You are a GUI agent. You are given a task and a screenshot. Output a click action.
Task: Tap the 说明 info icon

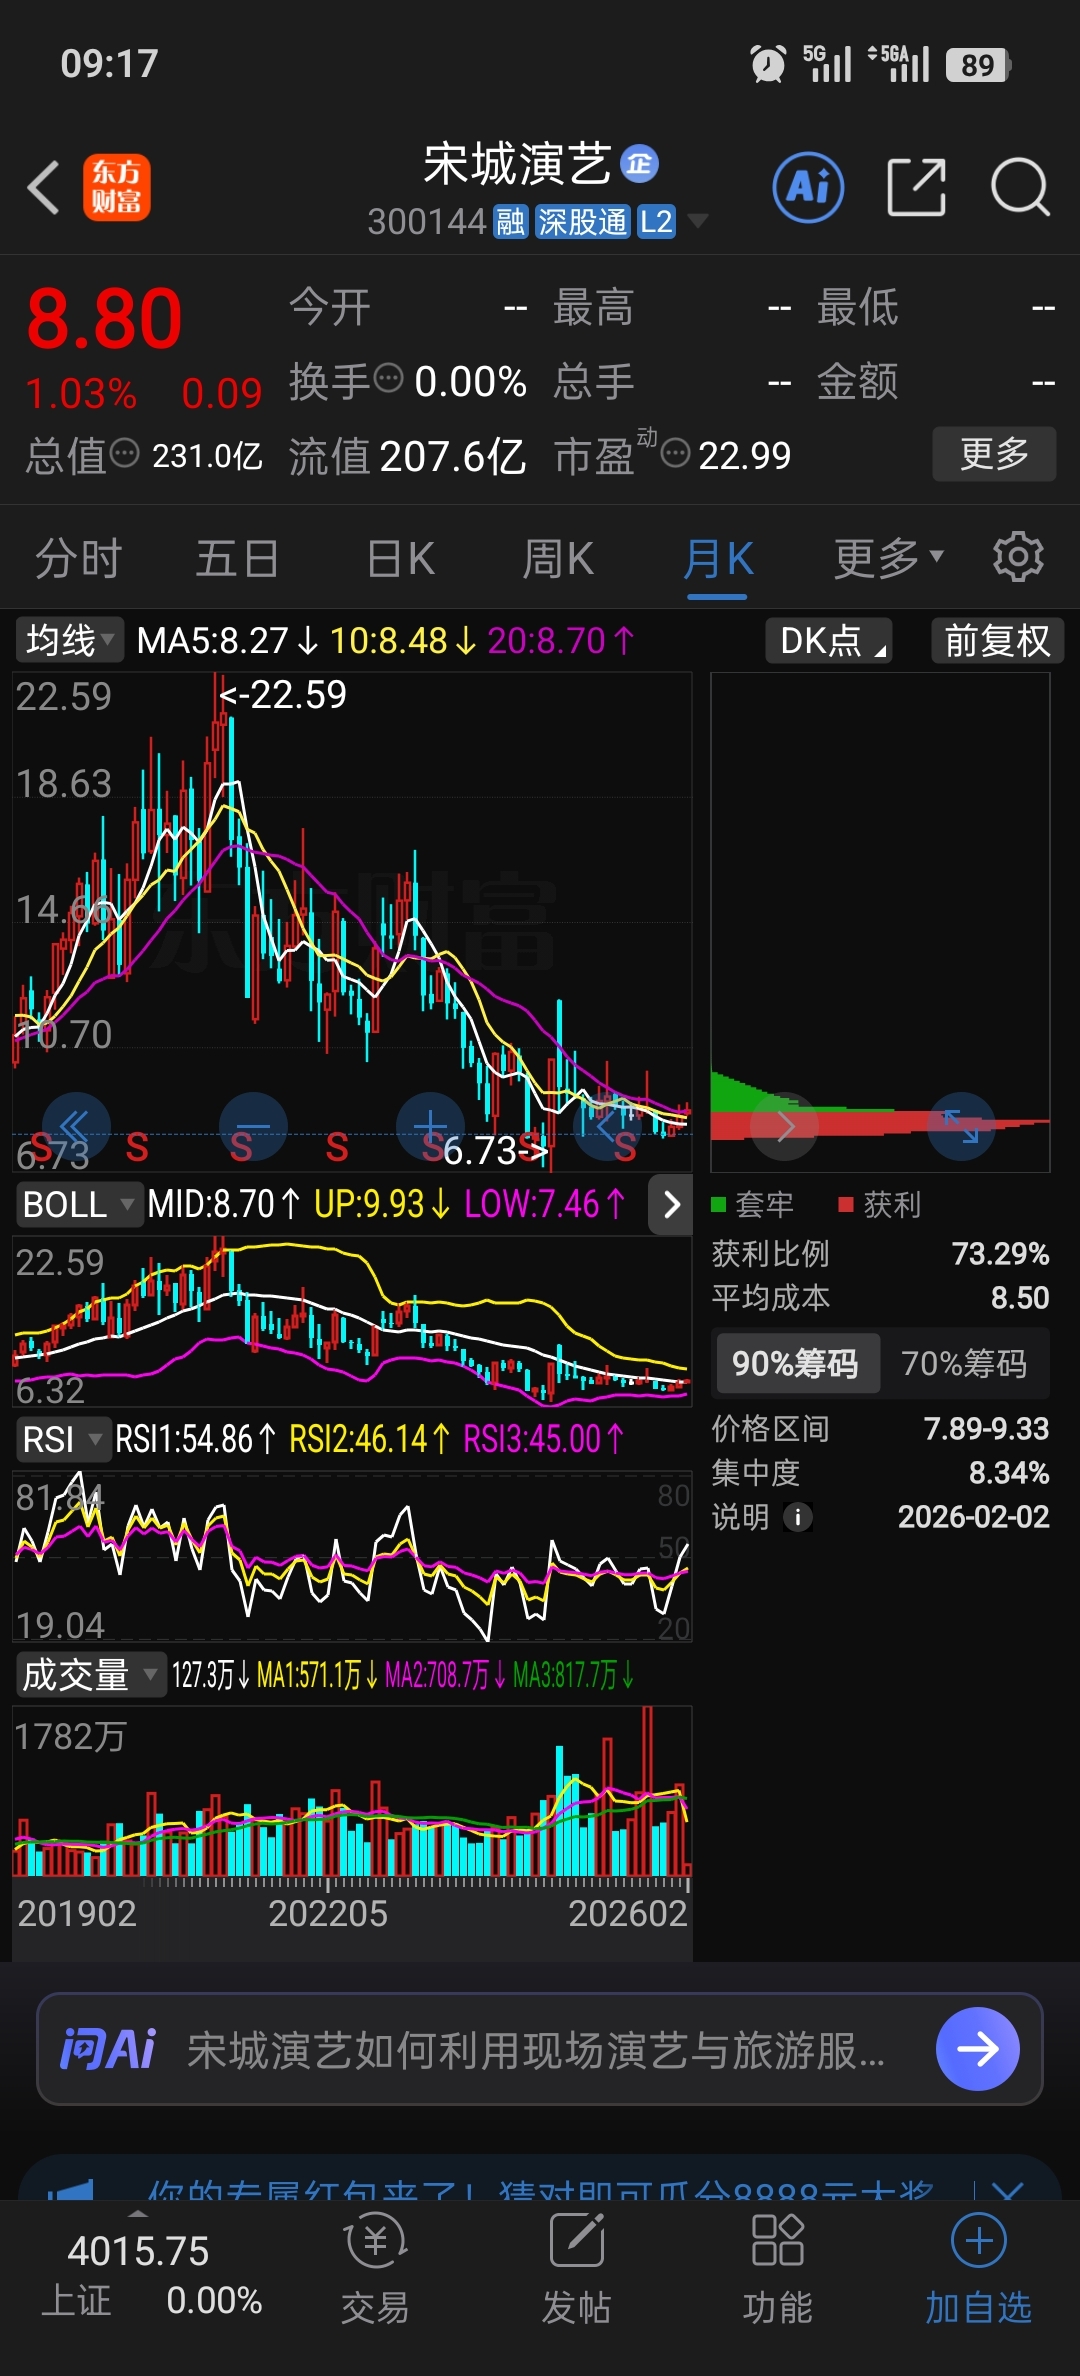(x=797, y=1517)
